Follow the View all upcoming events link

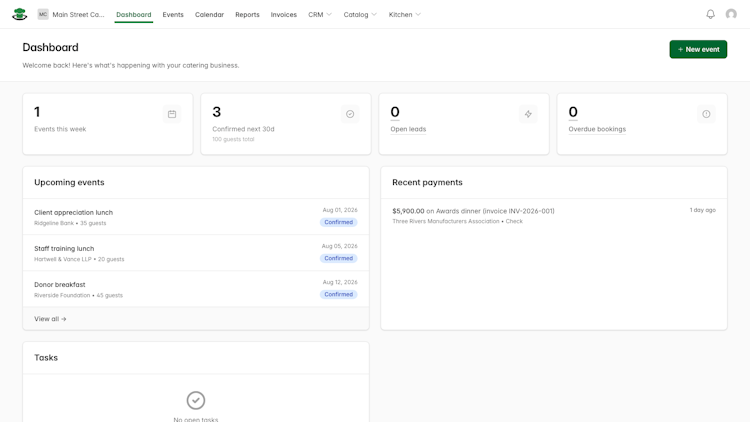(x=50, y=319)
